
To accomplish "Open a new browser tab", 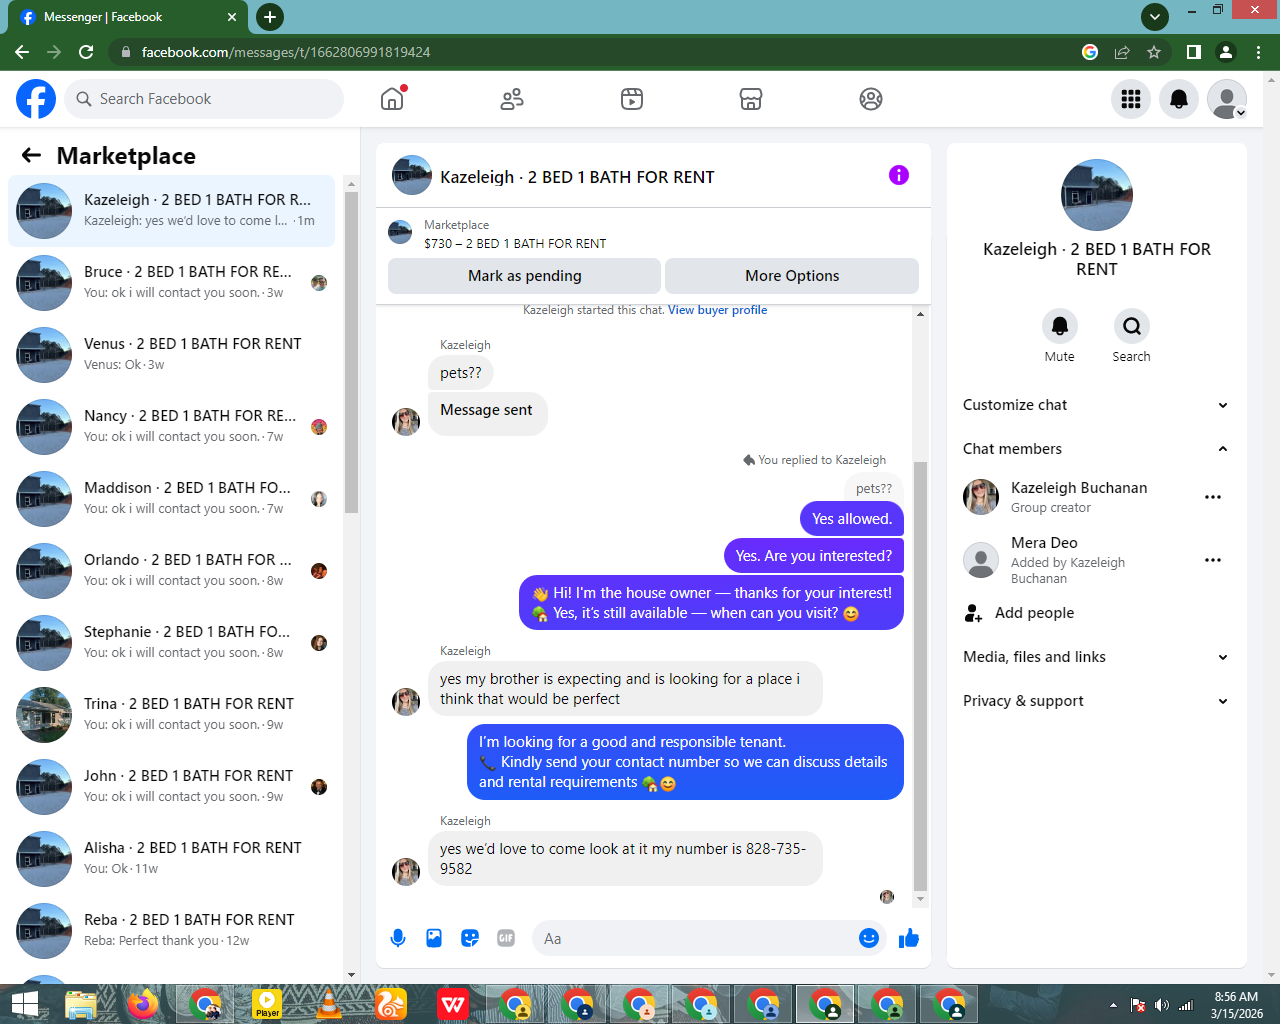I will click(270, 17).
